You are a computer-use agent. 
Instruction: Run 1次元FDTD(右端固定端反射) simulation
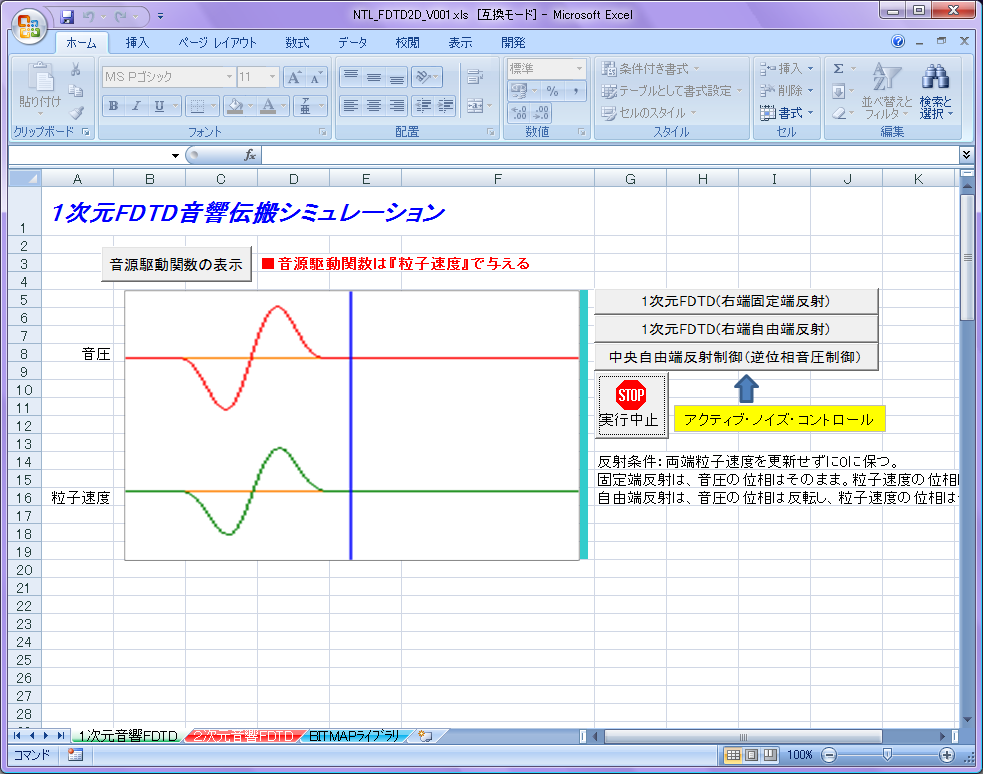(x=736, y=301)
